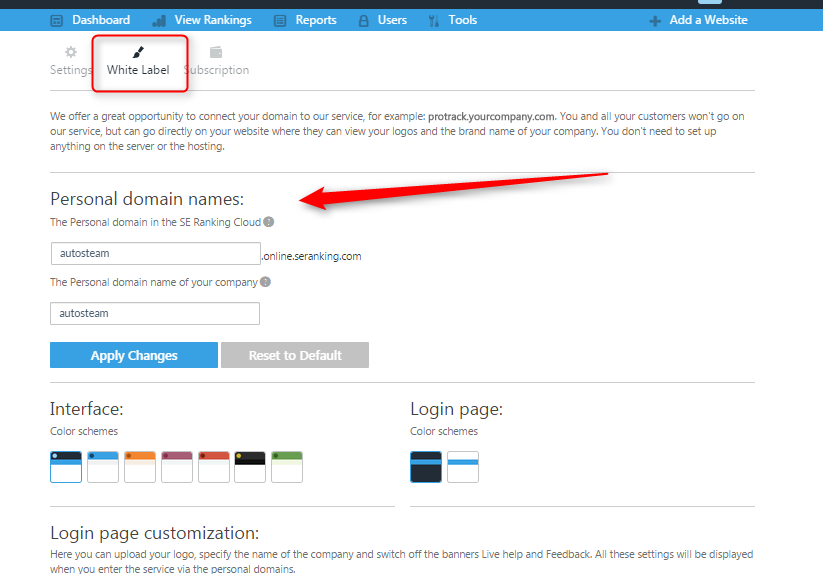Click the Subscription wallet icon
The image size is (823, 574).
coord(216,52)
